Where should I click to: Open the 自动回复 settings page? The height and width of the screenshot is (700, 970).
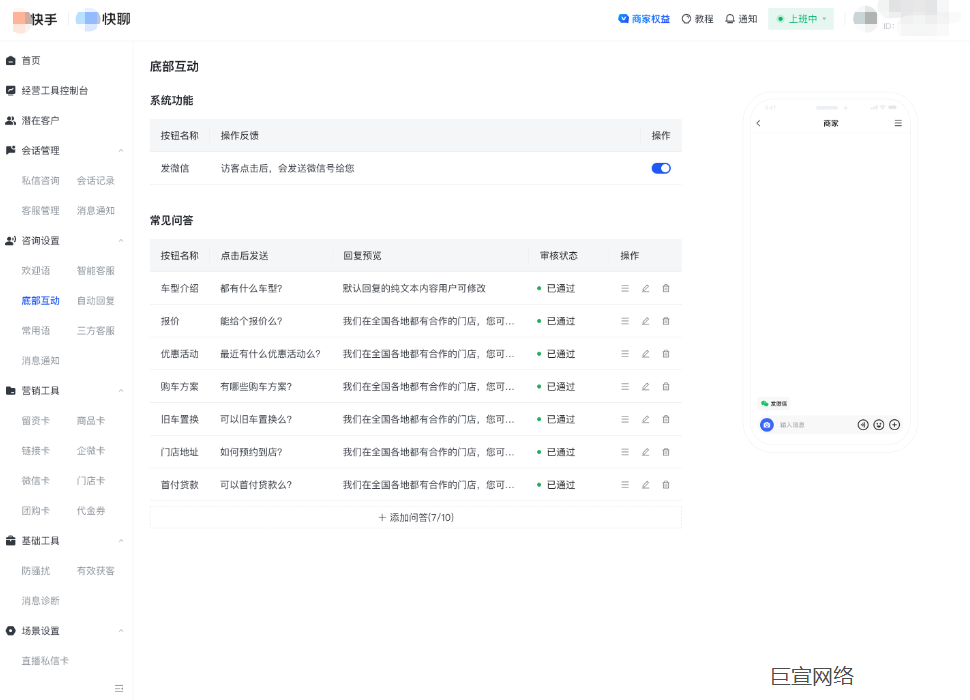(95, 300)
